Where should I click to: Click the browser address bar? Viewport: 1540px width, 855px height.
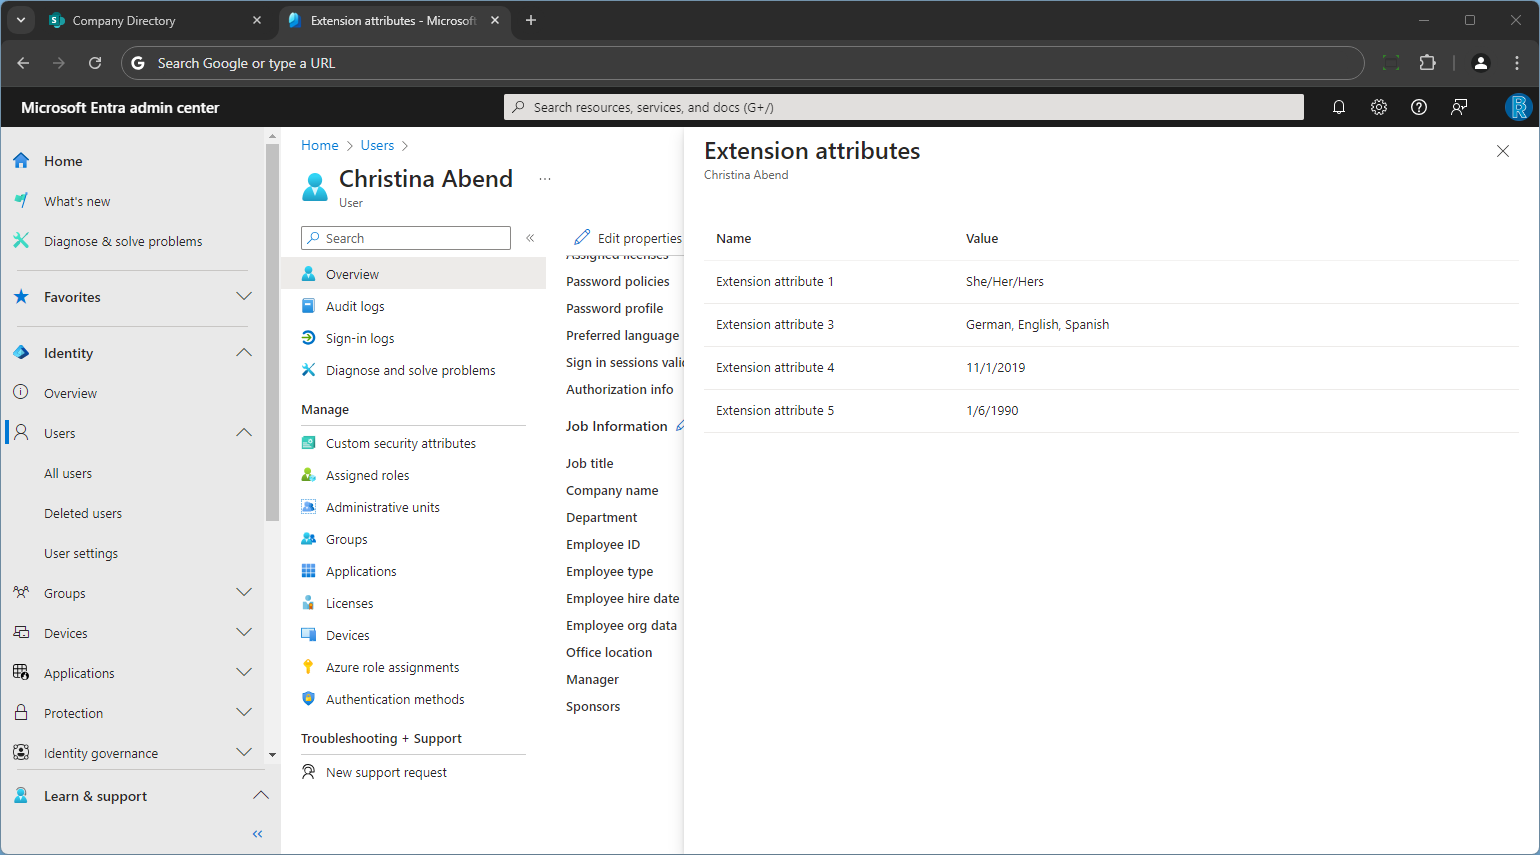pyautogui.click(x=742, y=63)
